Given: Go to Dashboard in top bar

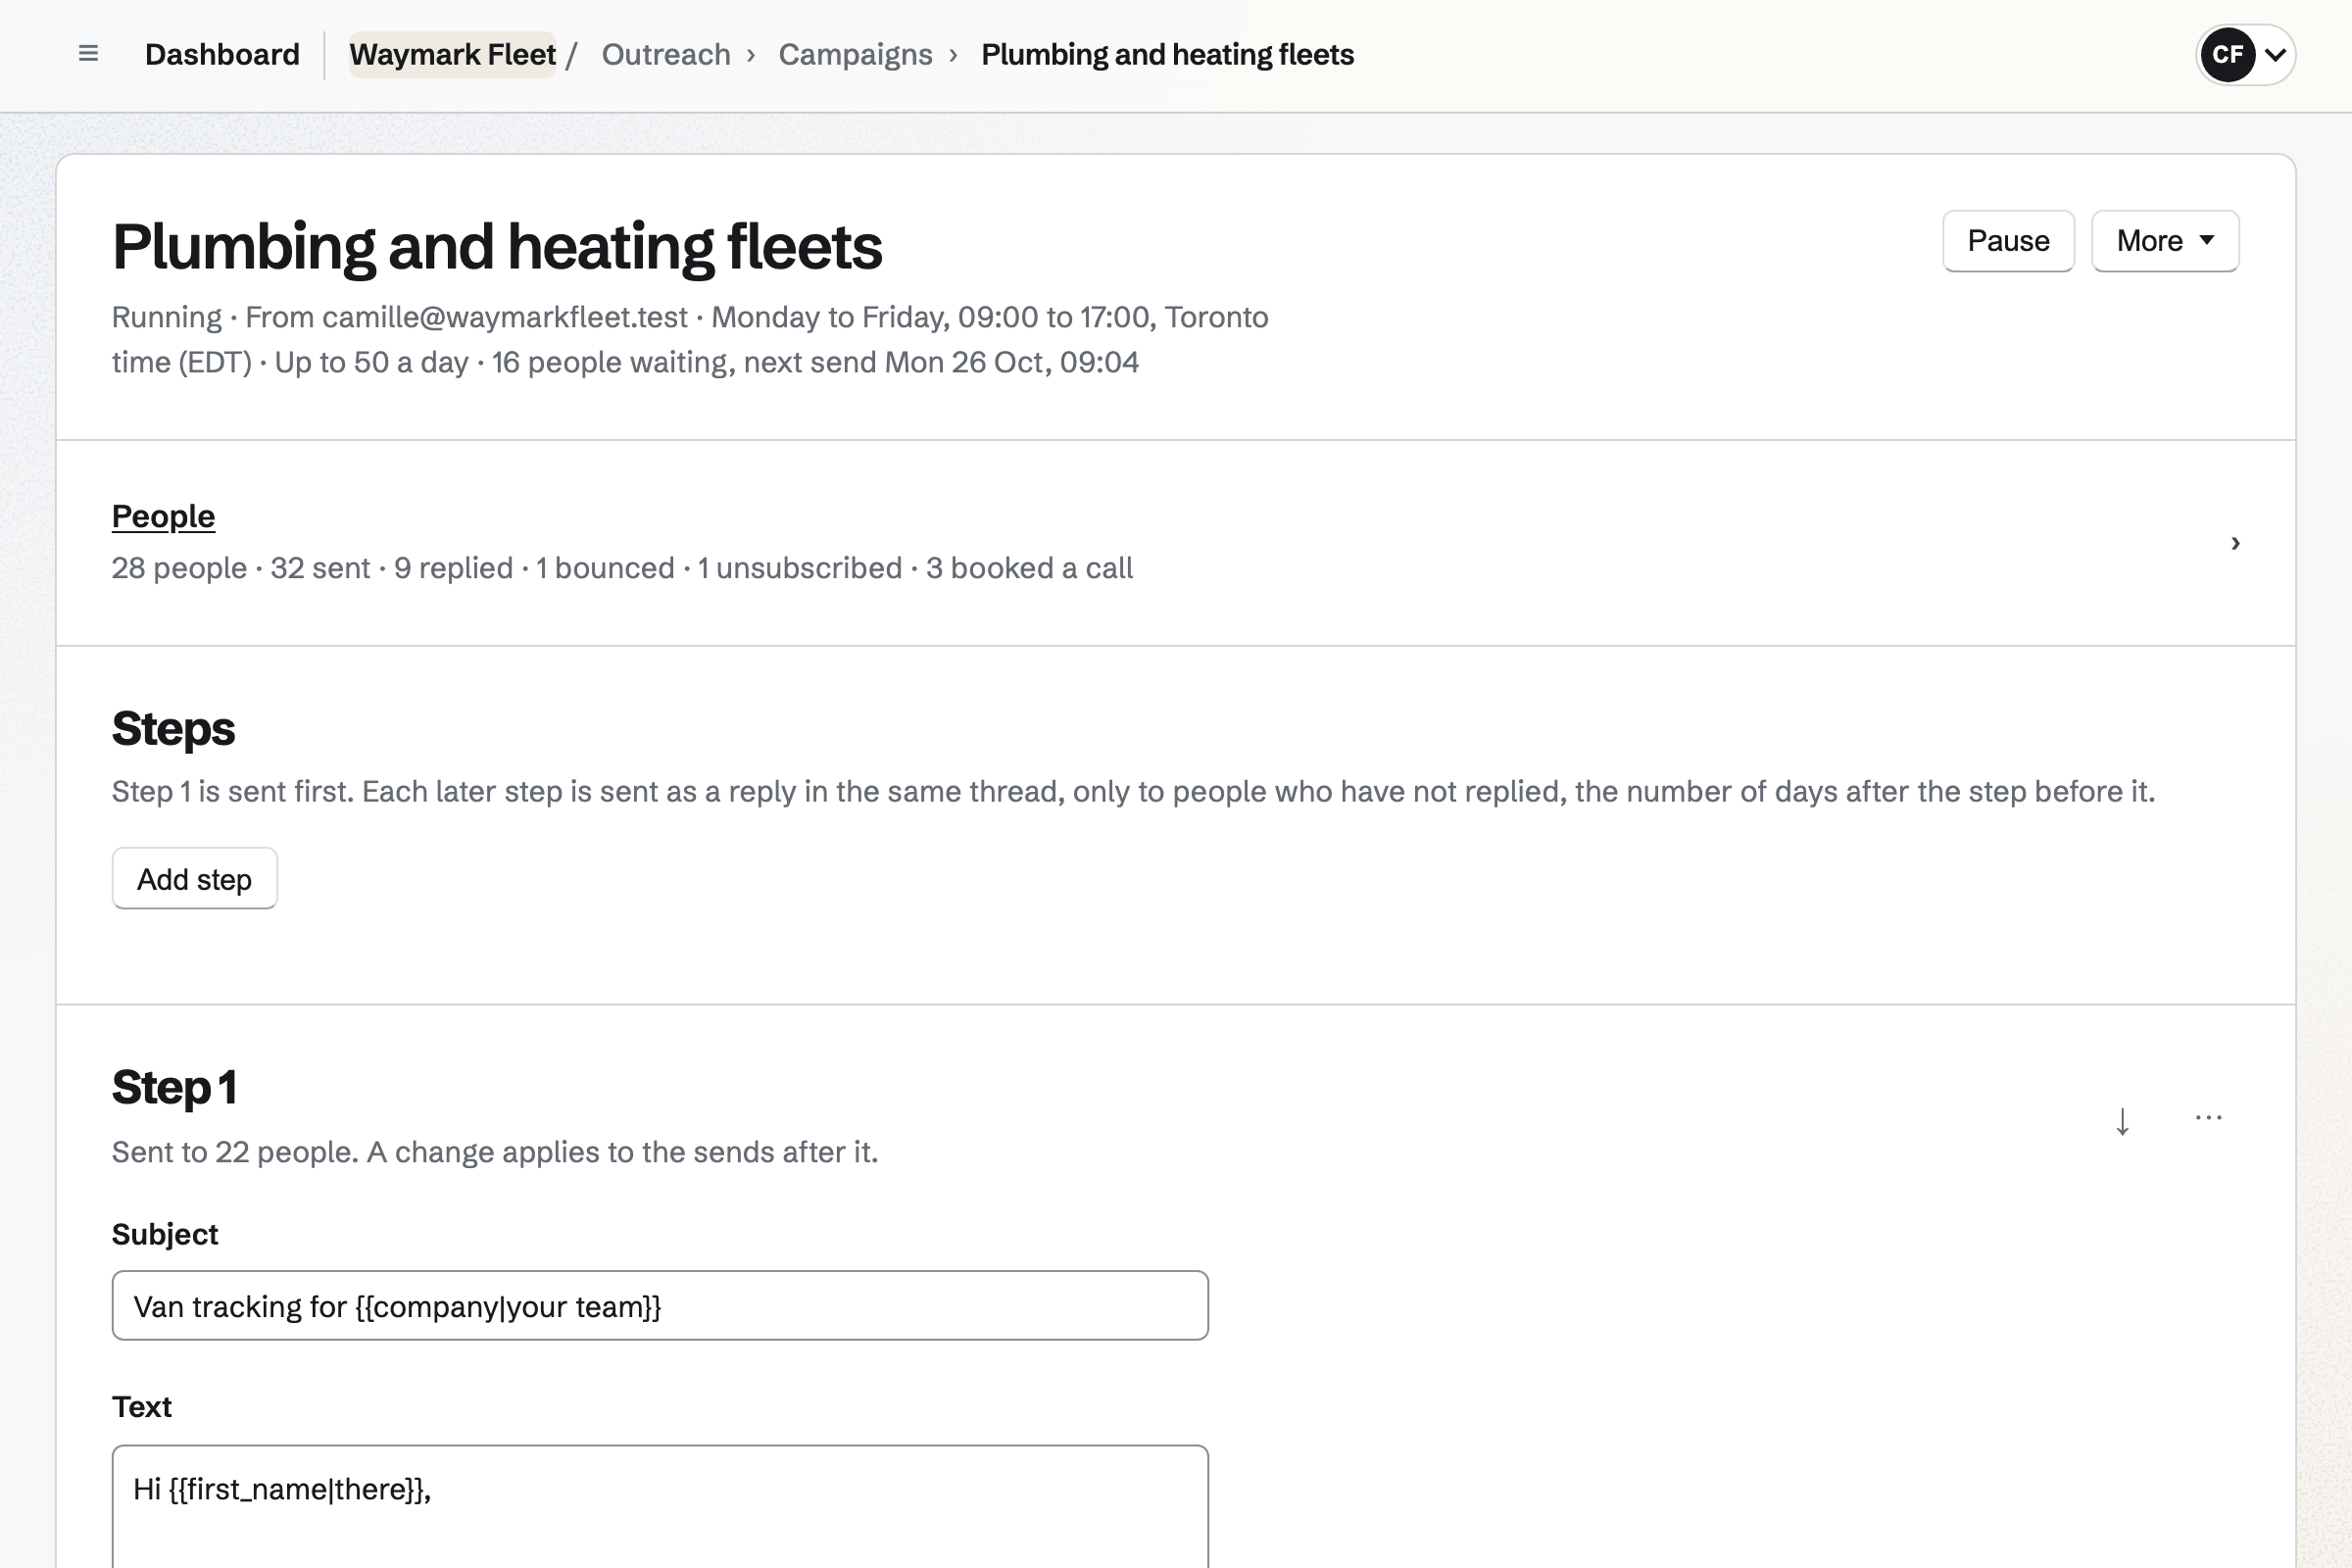Looking at the screenshot, I should tap(222, 54).
